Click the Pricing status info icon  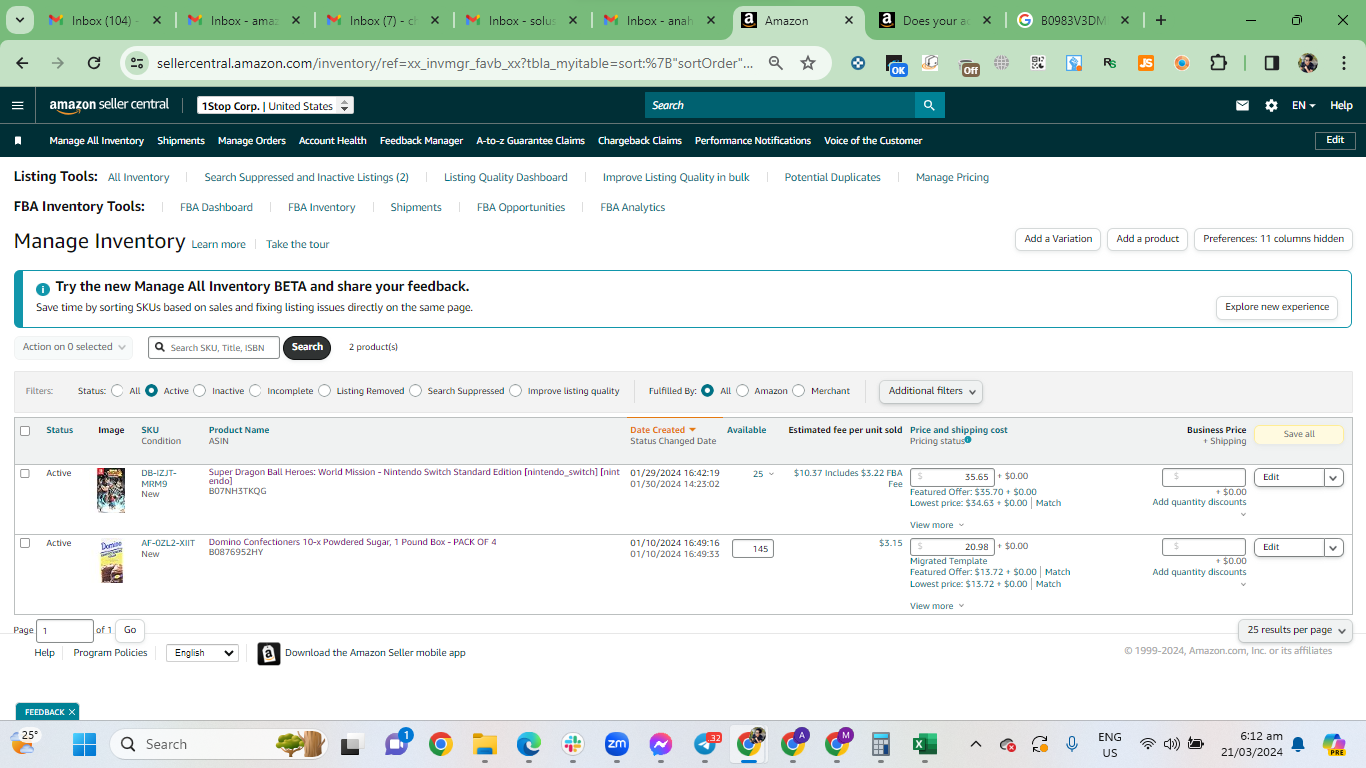(x=968, y=440)
